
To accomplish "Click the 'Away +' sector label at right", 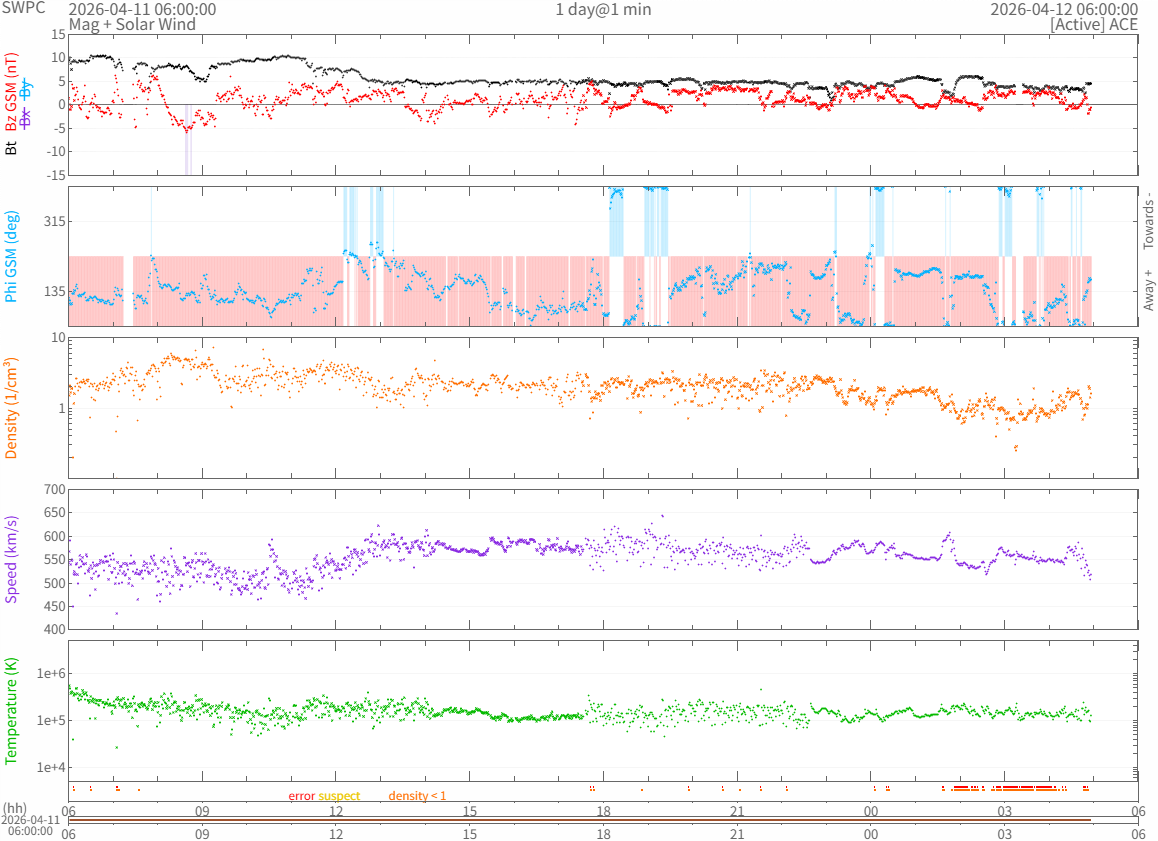I will (x=1148, y=289).
